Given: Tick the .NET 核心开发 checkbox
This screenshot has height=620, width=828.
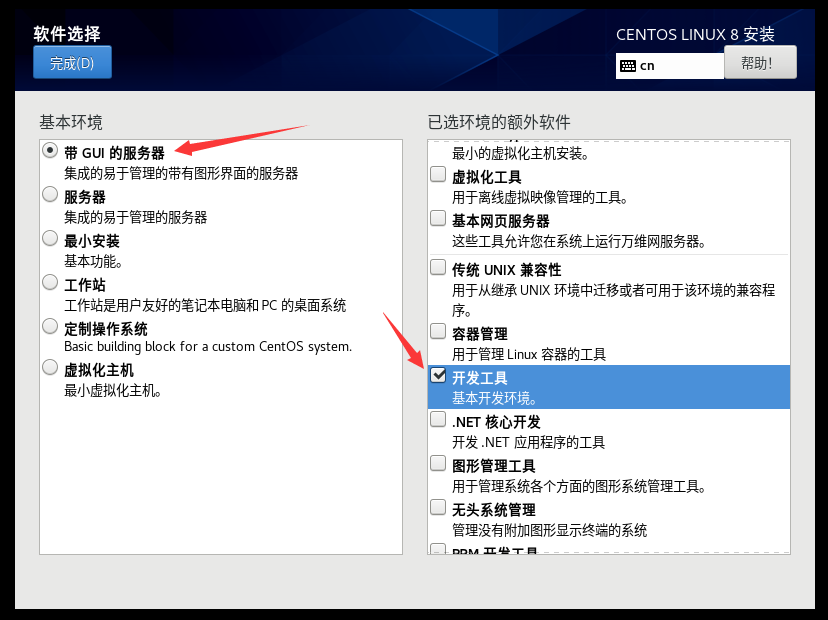Looking at the screenshot, I should [438, 419].
